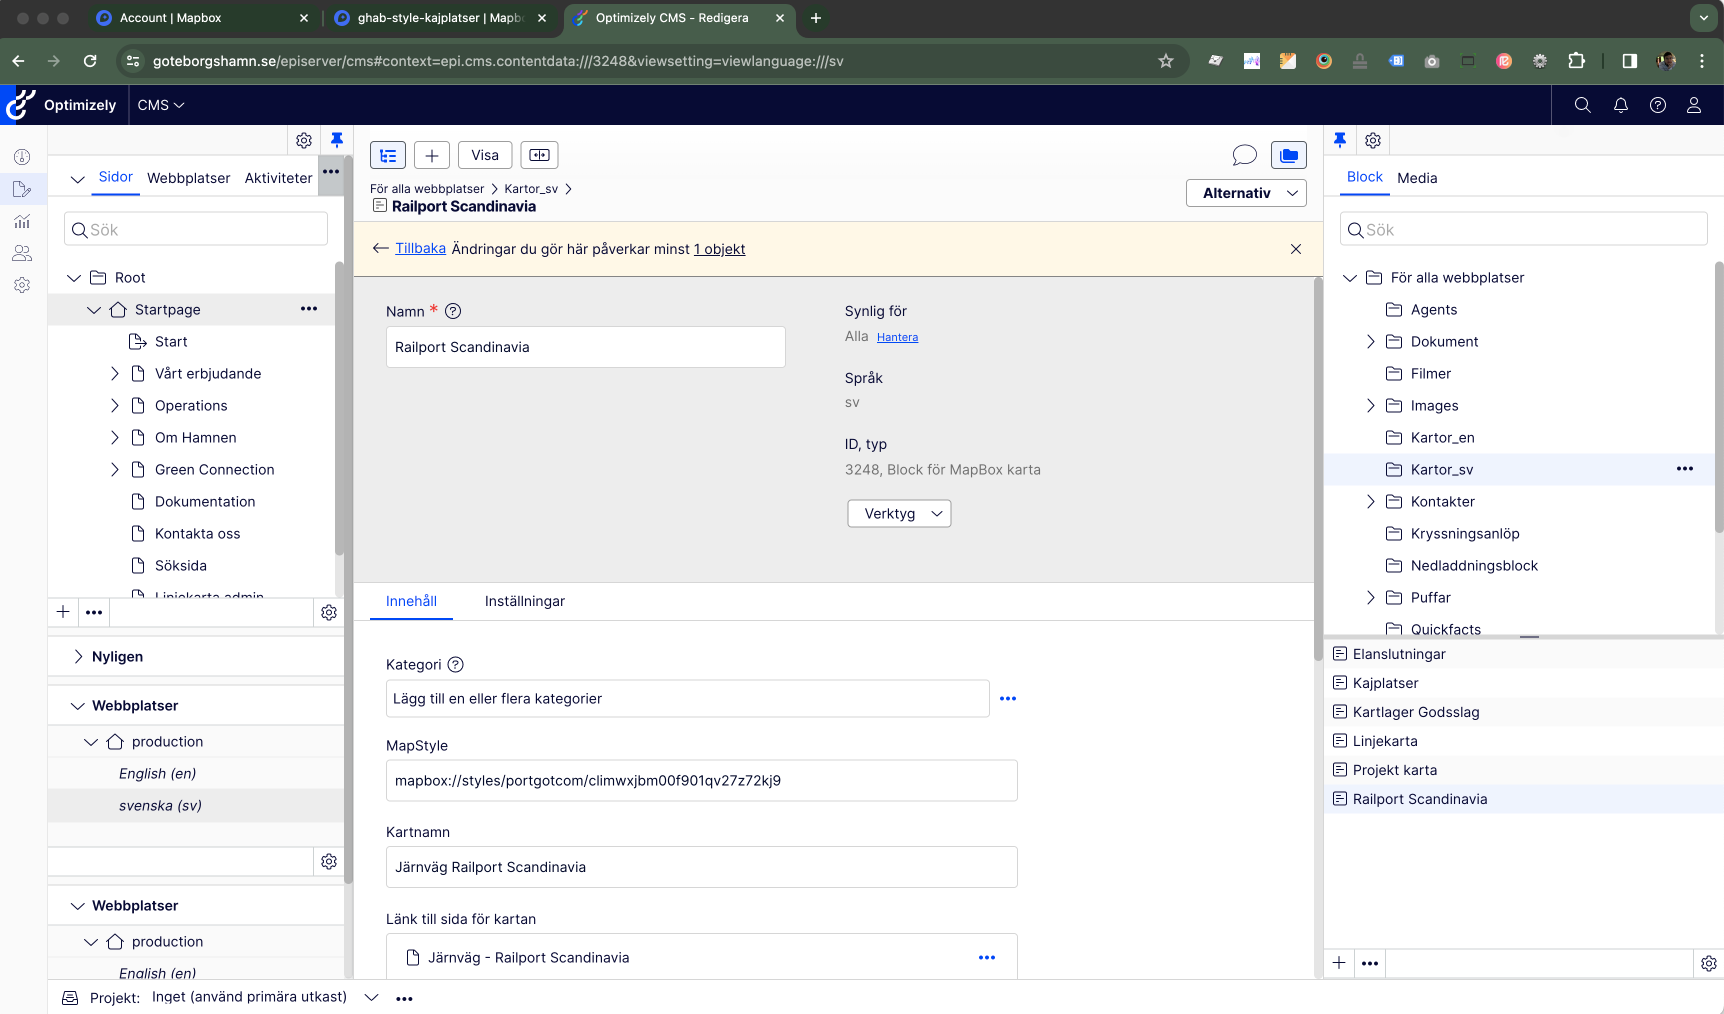Open the Verktyg dropdown
The width and height of the screenshot is (1724, 1014).
pyautogui.click(x=899, y=513)
